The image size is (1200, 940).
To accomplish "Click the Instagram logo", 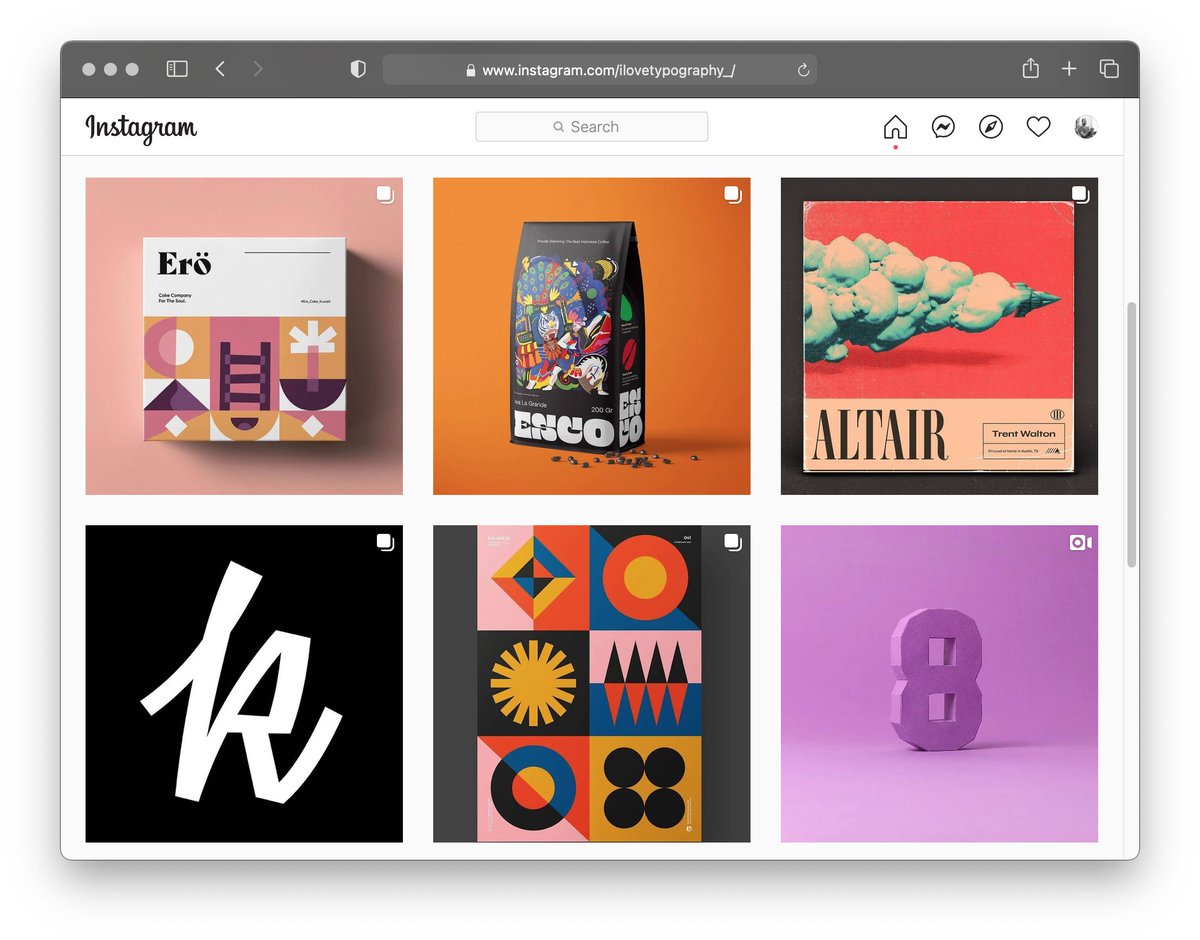I will (x=141, y=128).
